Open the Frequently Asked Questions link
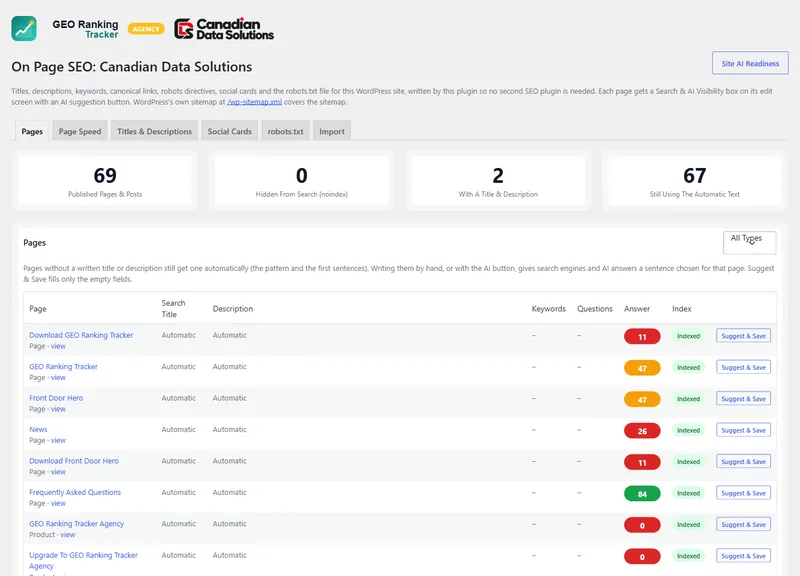Image resolution: width=800 pixels, height=576 pixels. [x=75, y=492]
